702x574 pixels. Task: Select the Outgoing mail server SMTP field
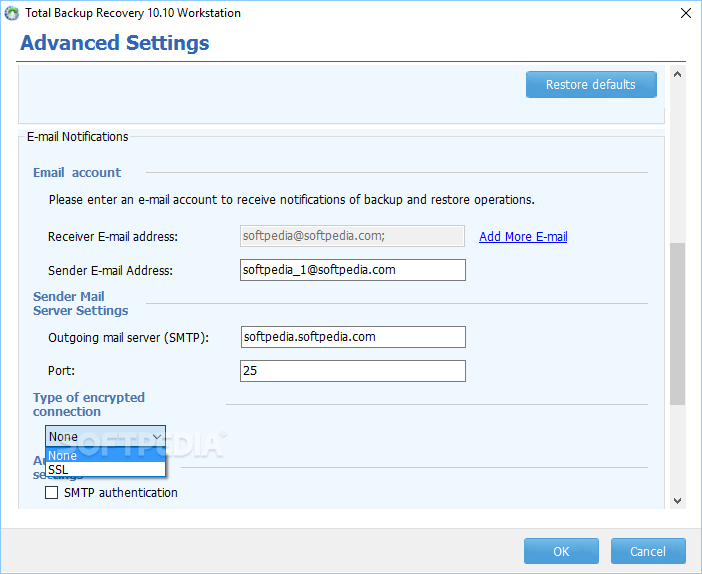click(x=353, y=337)
